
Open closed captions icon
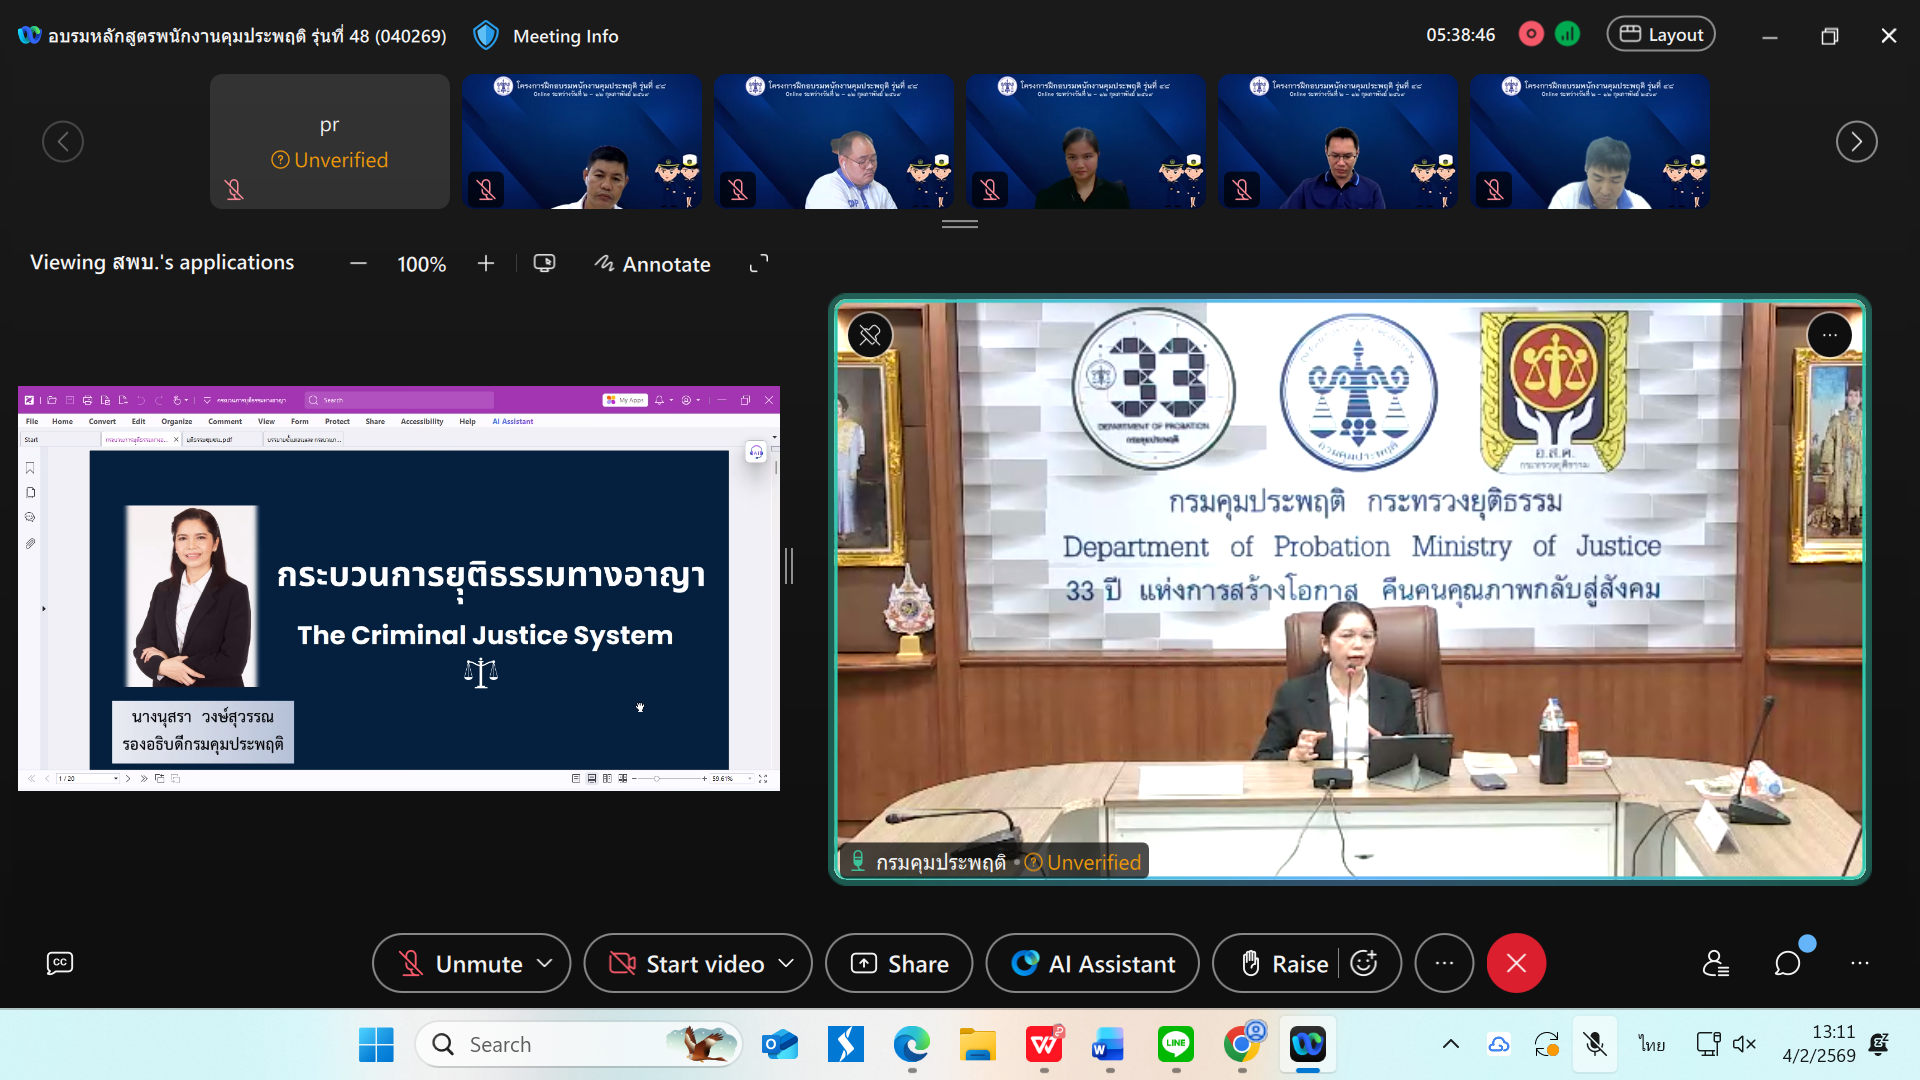point(60,963)
